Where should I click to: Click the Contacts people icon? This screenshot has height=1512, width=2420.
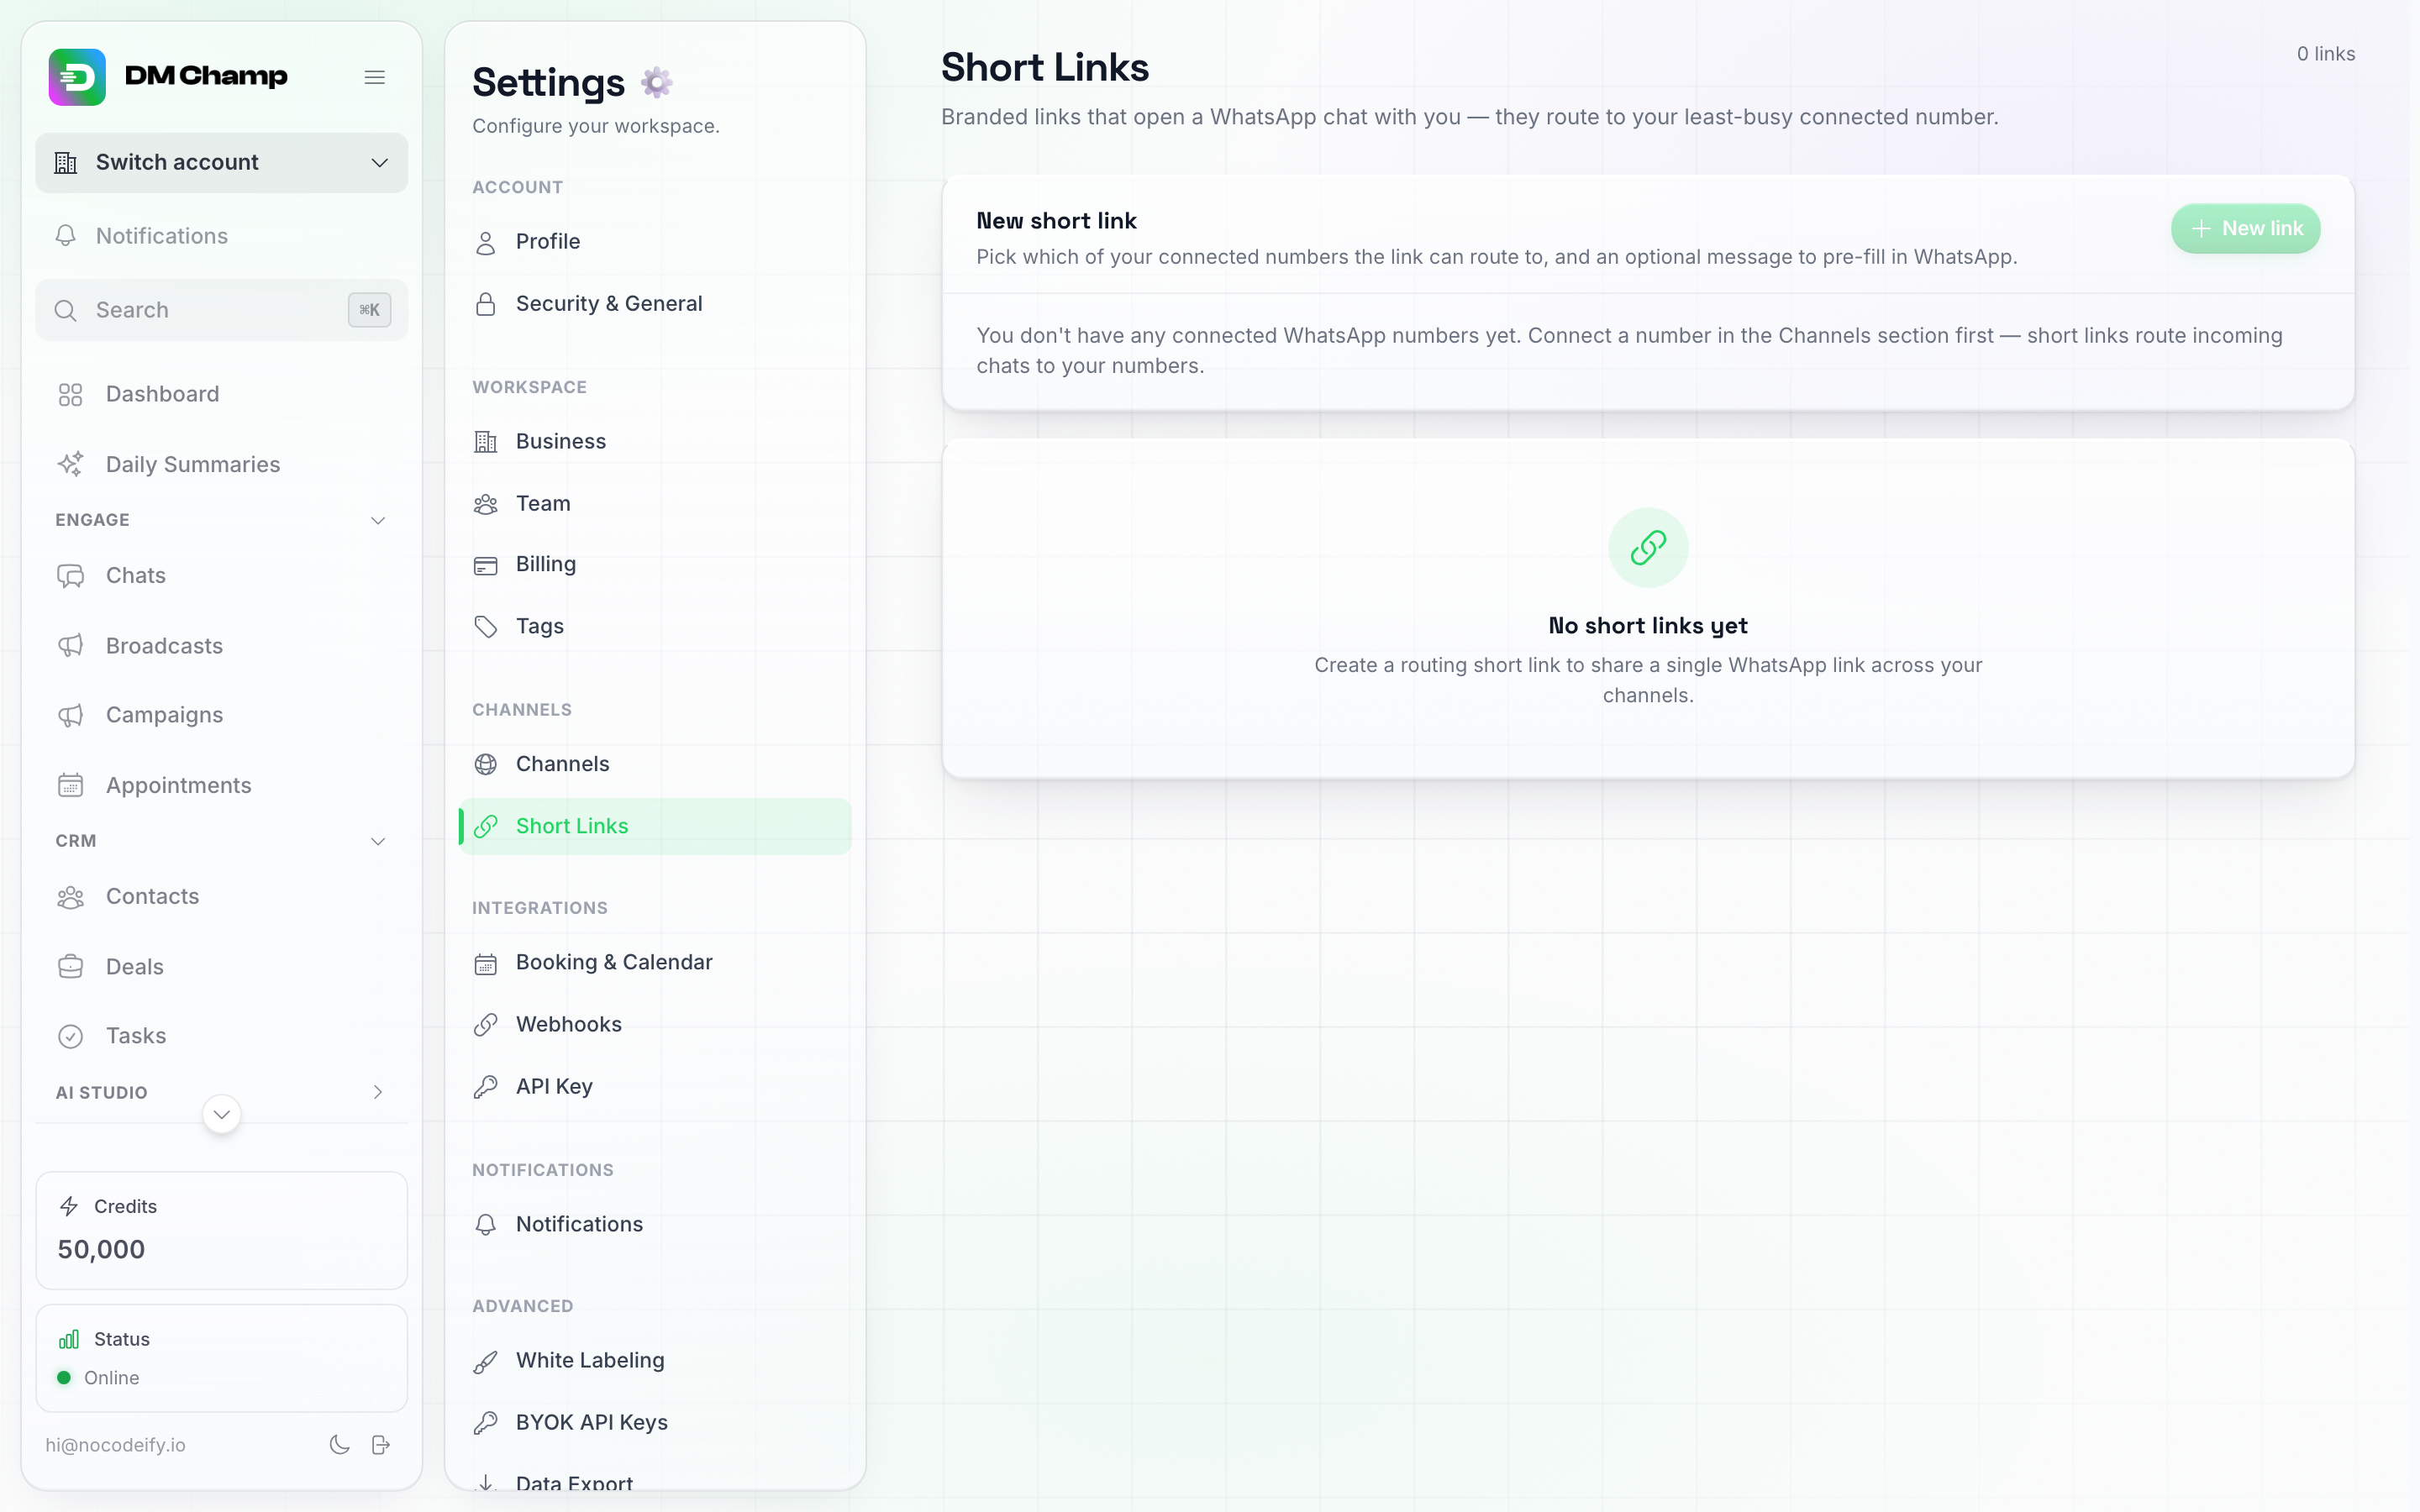(70, 897)
